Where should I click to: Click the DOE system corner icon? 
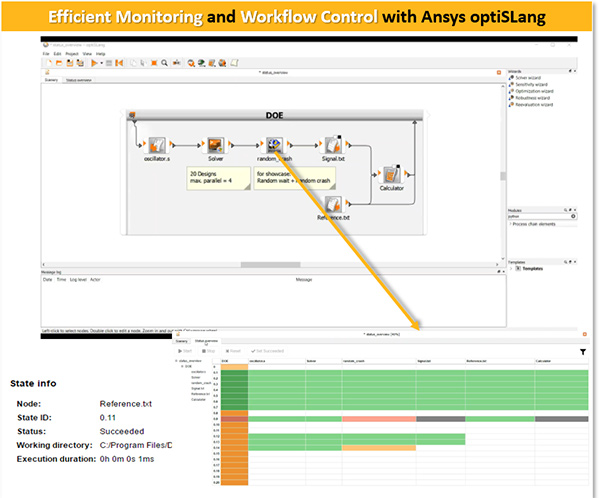pos(132,115)
